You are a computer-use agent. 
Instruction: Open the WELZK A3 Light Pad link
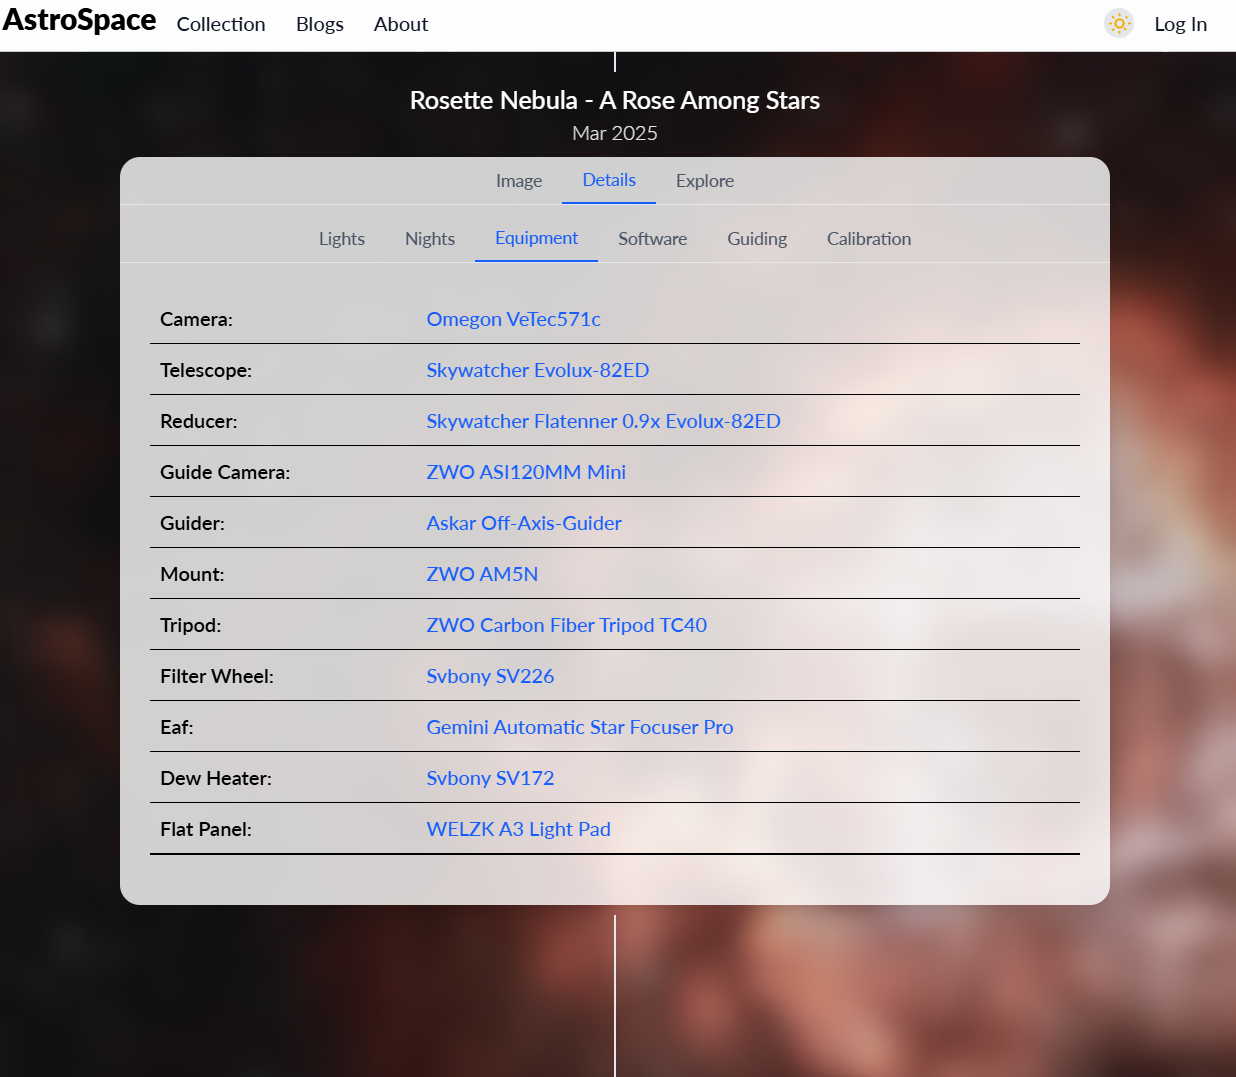point(519,829)
